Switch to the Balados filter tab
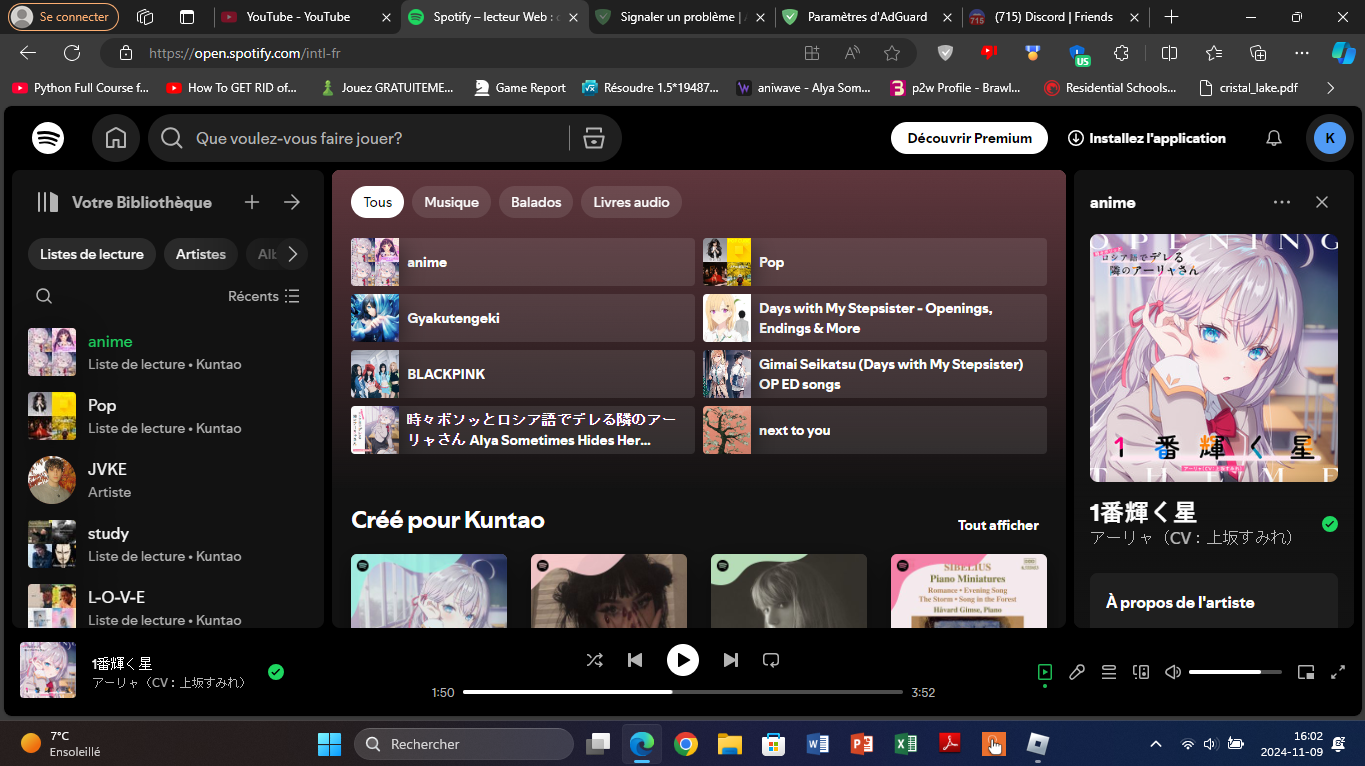This screenshot has width=1365, height=766. pos(535,201)
